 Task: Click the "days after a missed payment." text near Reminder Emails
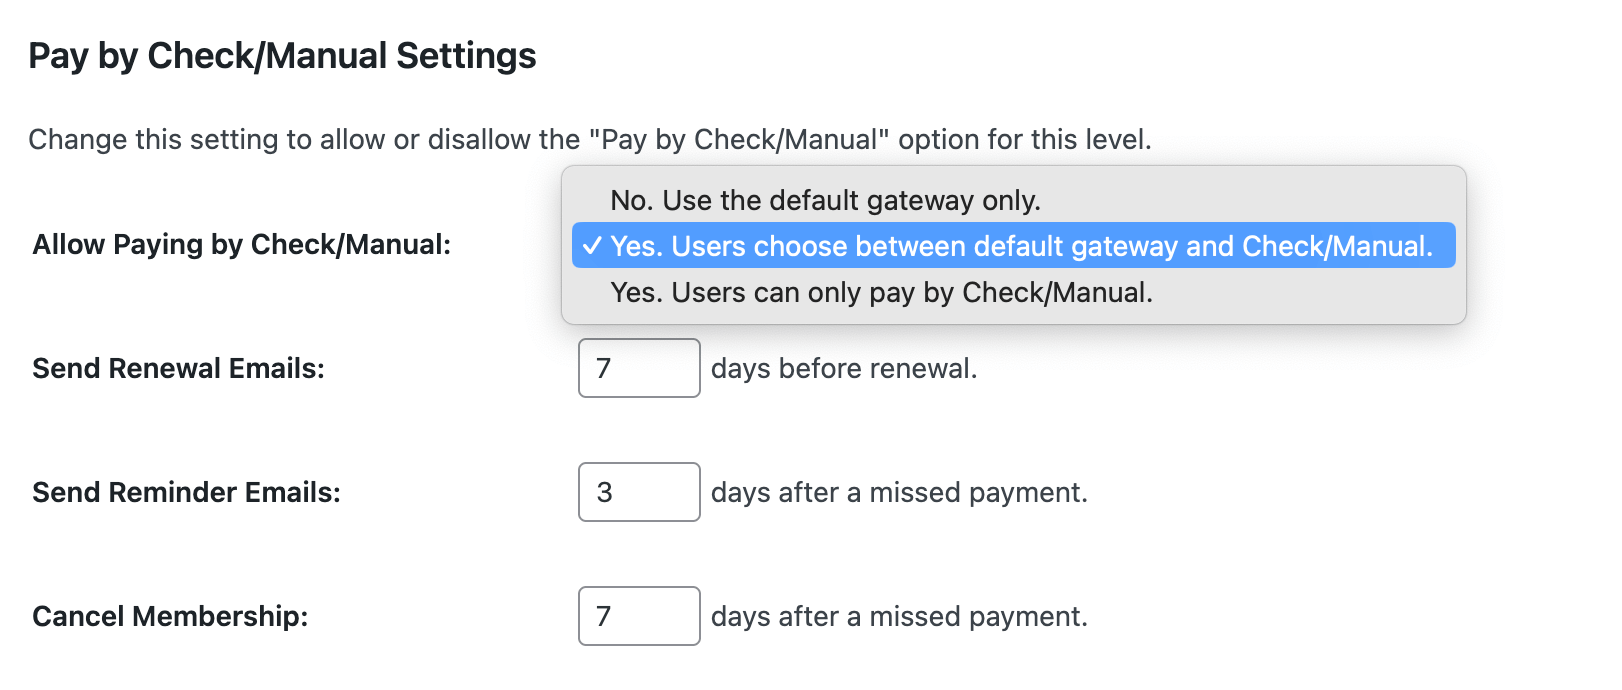tap(899, 492)
